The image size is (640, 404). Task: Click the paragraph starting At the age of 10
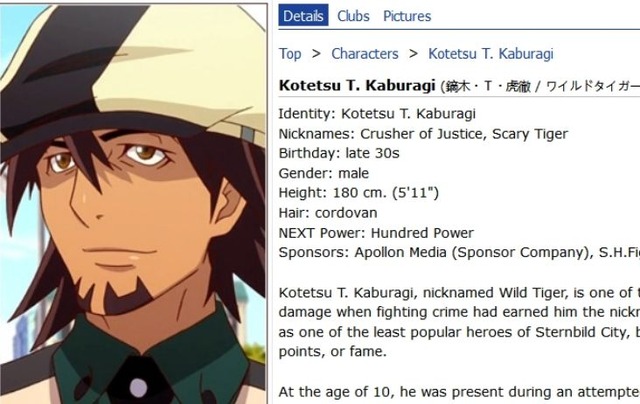coord(459,392)
